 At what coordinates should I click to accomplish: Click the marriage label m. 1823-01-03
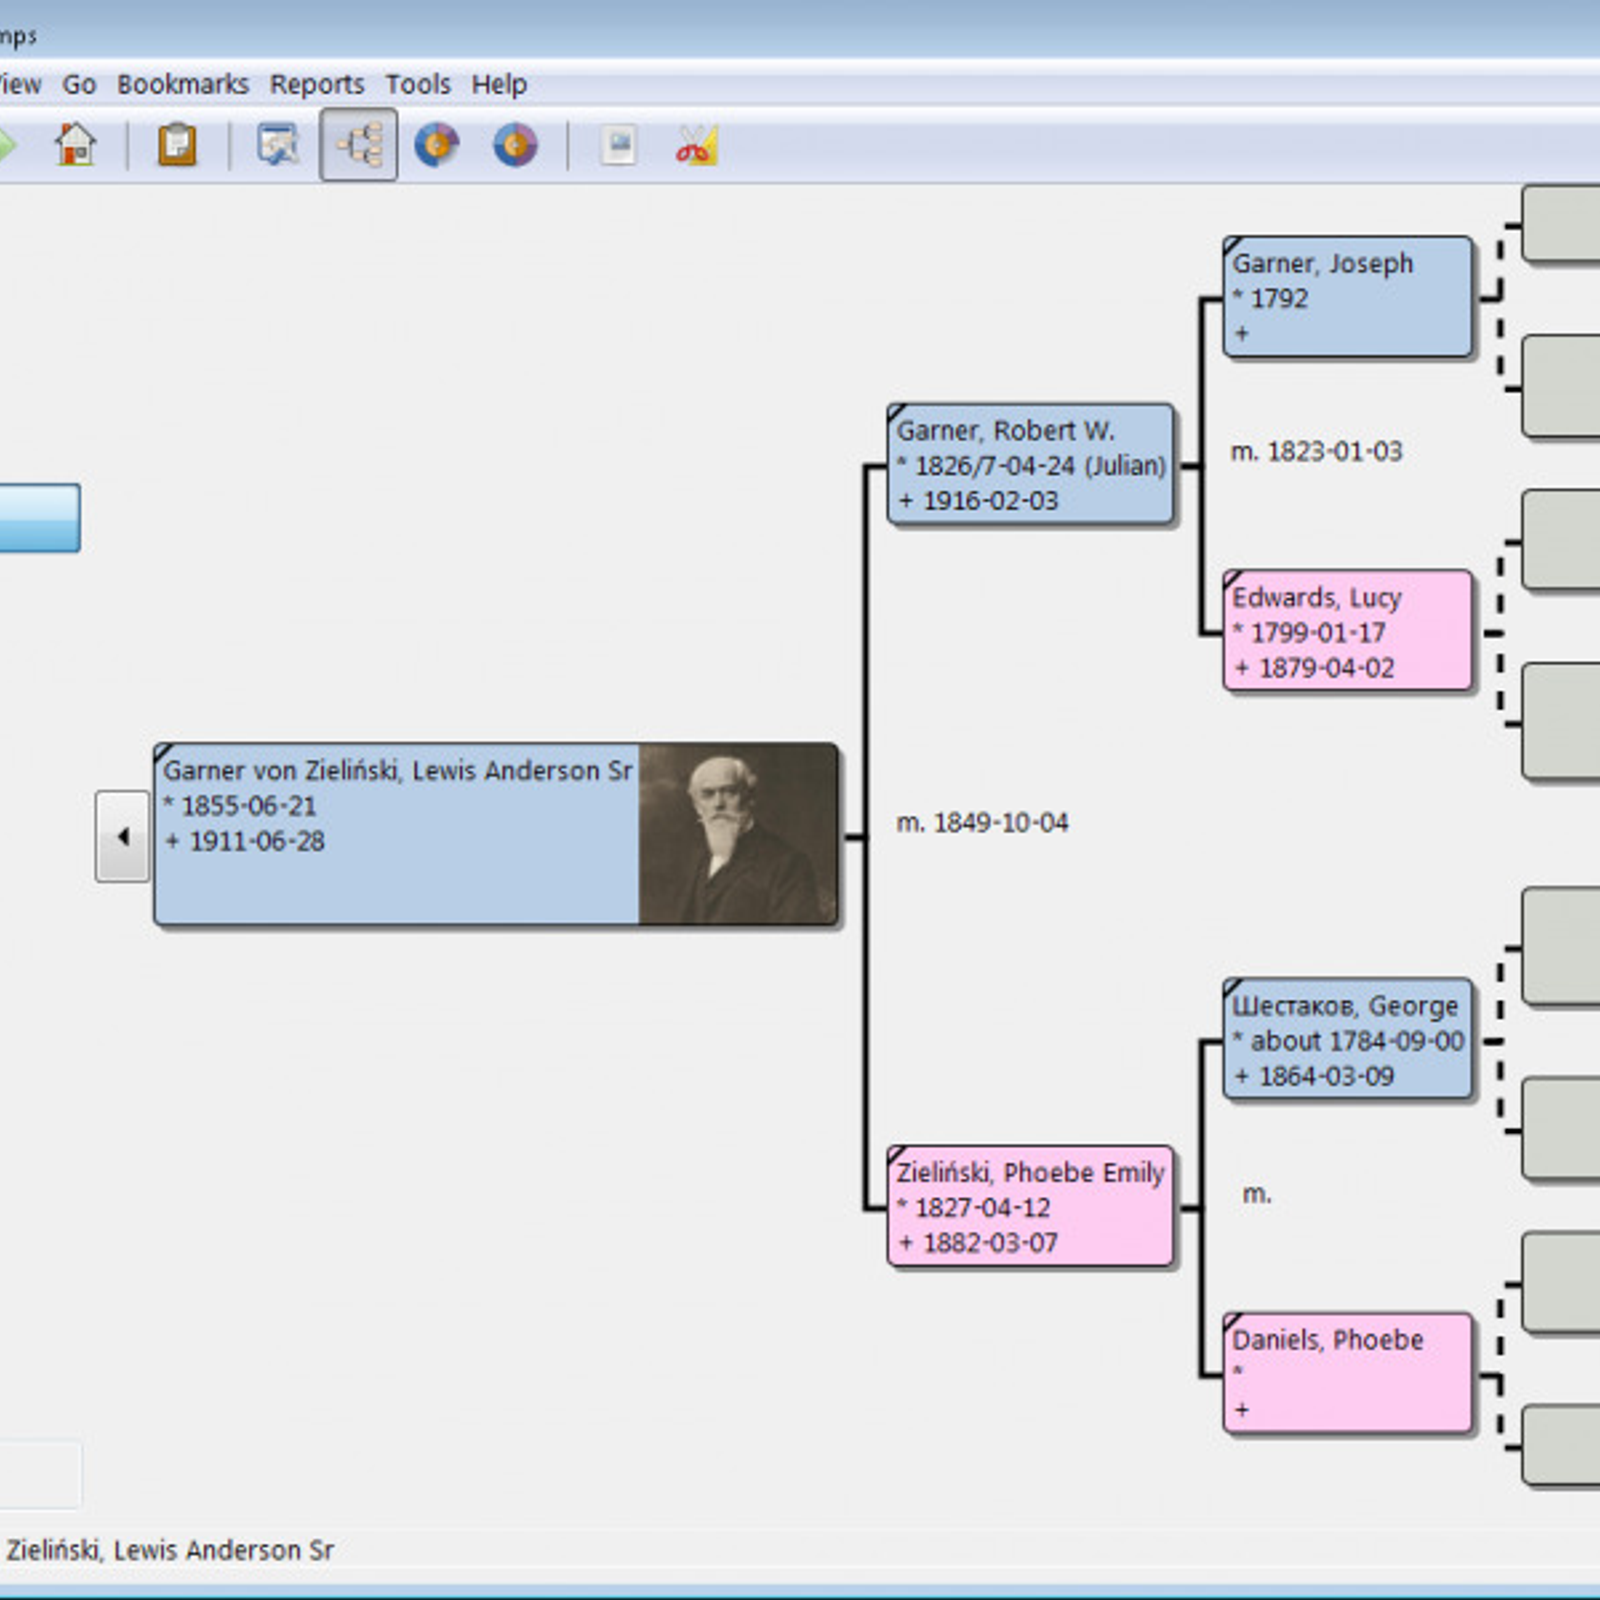(x=1316, y=451)
